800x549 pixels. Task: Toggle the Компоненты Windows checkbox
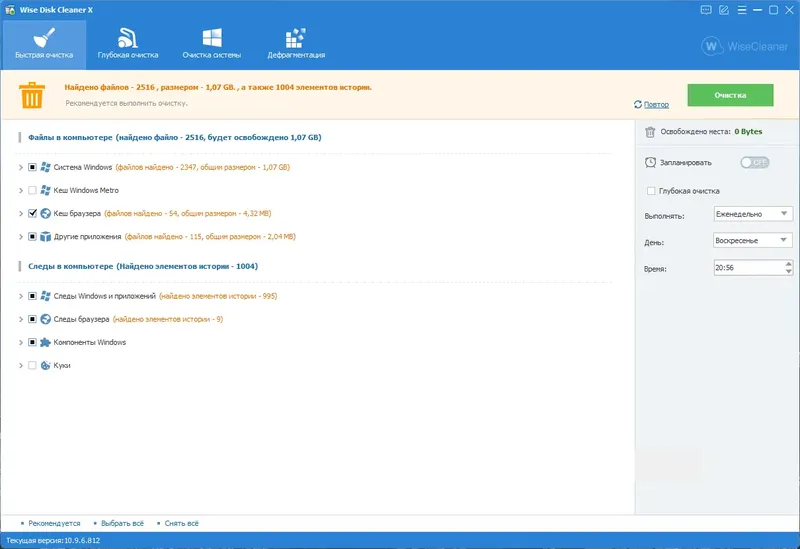(x=32, y=342)
